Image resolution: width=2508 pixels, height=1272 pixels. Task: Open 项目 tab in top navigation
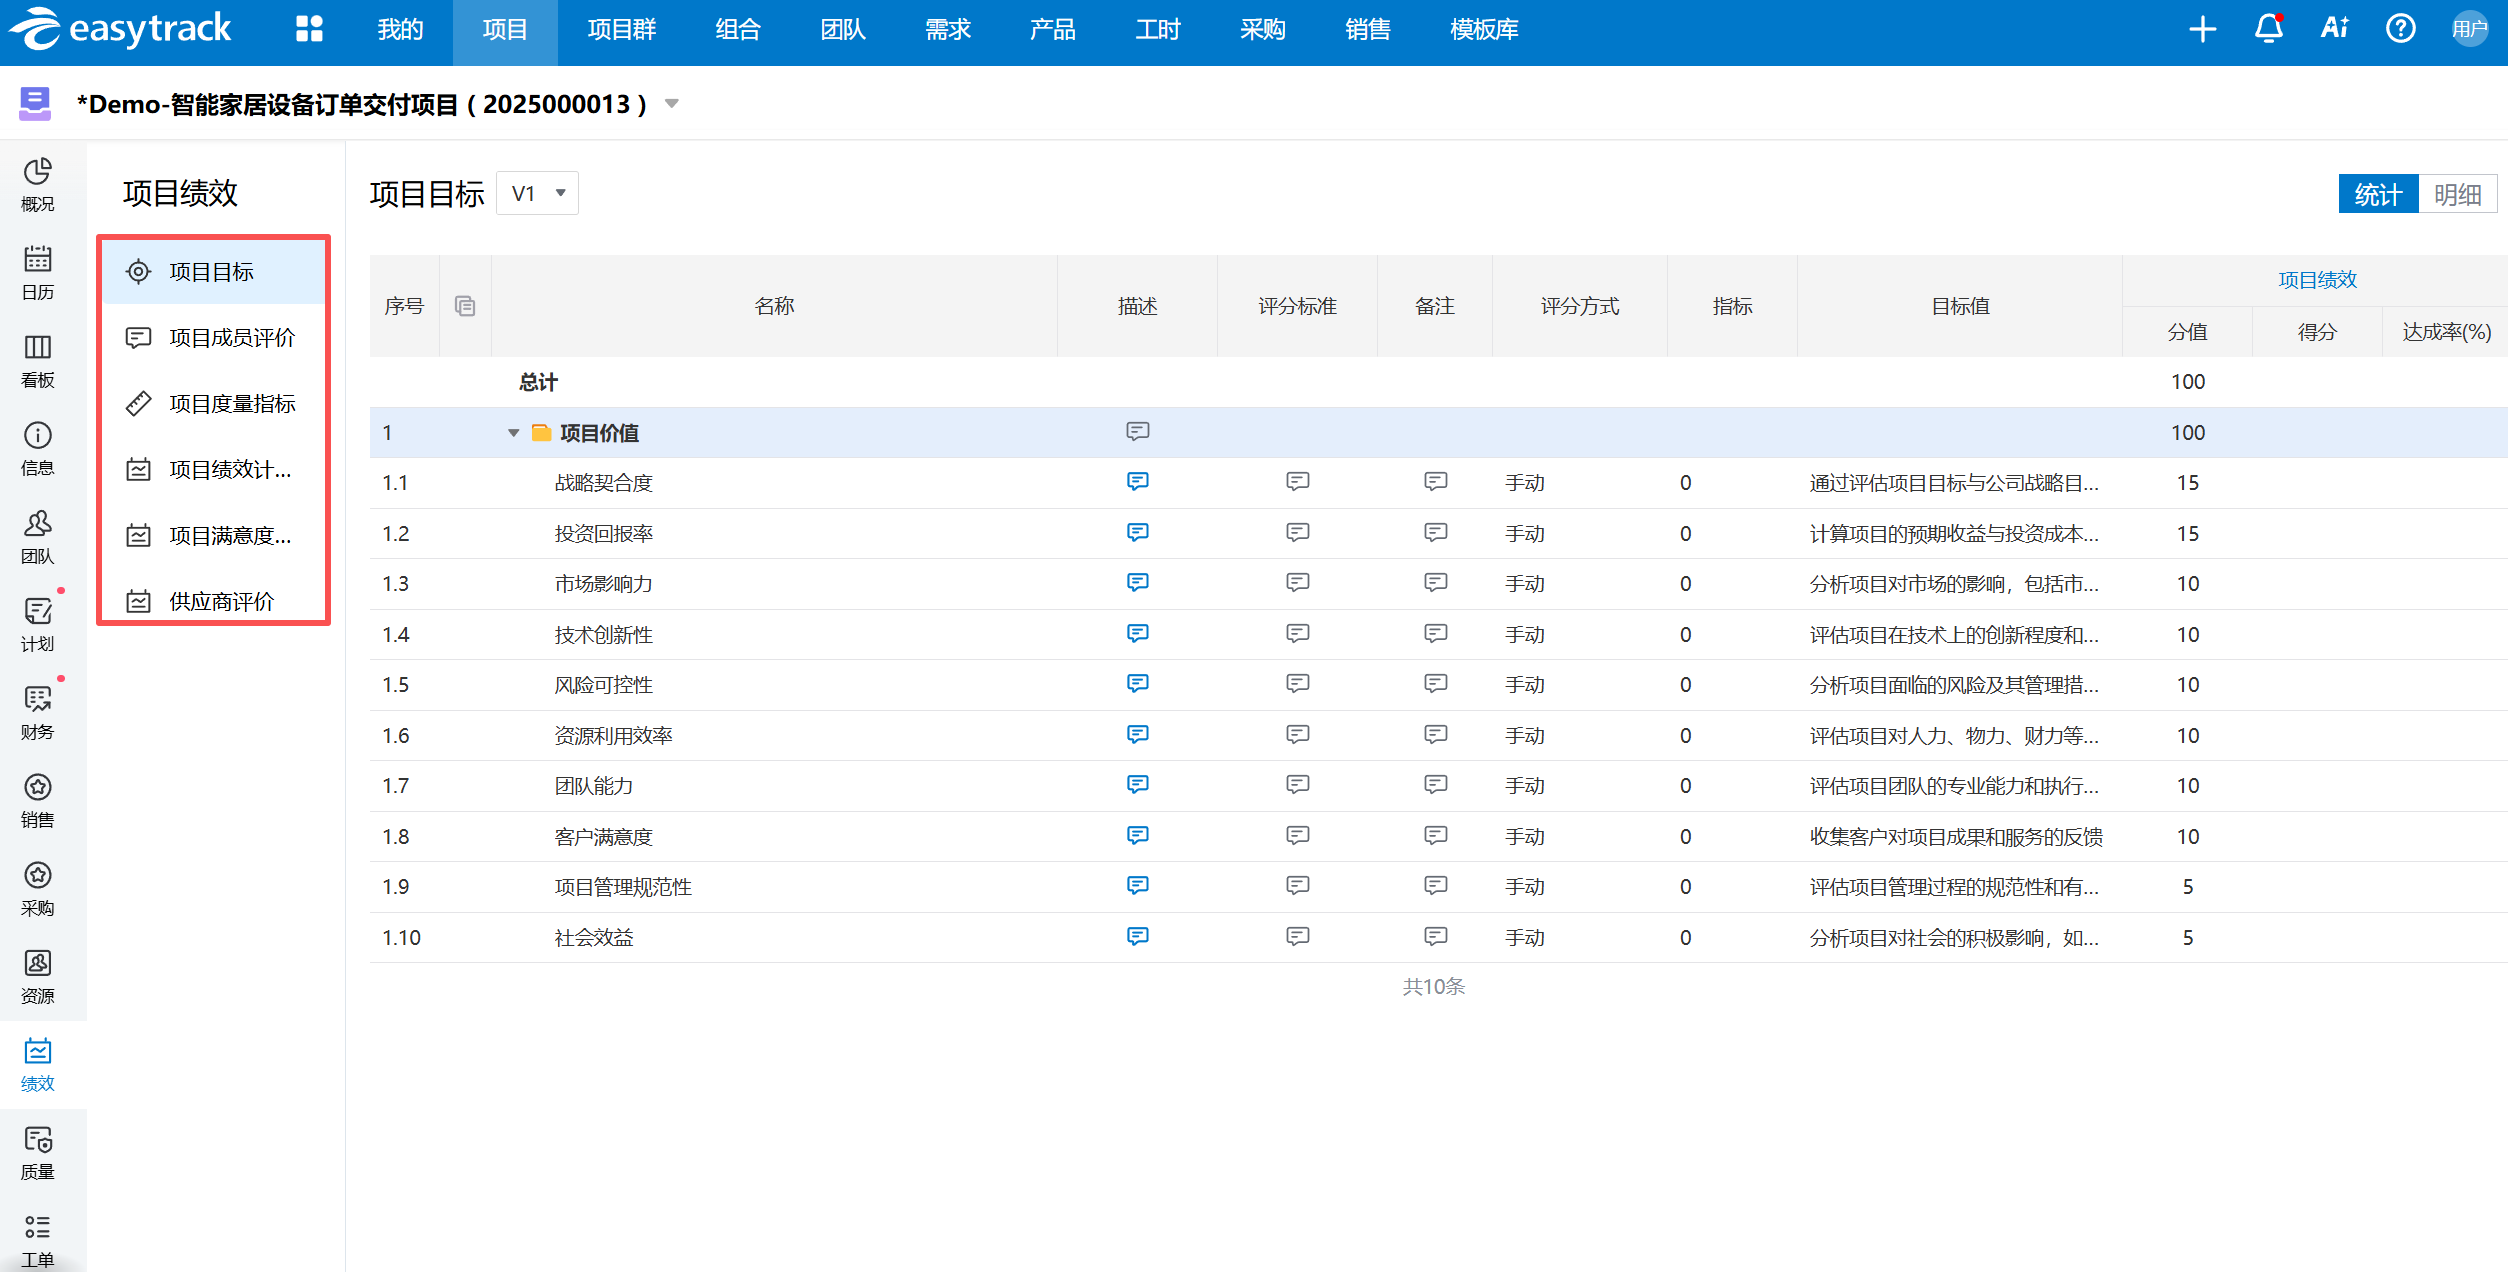click(505, 32)
